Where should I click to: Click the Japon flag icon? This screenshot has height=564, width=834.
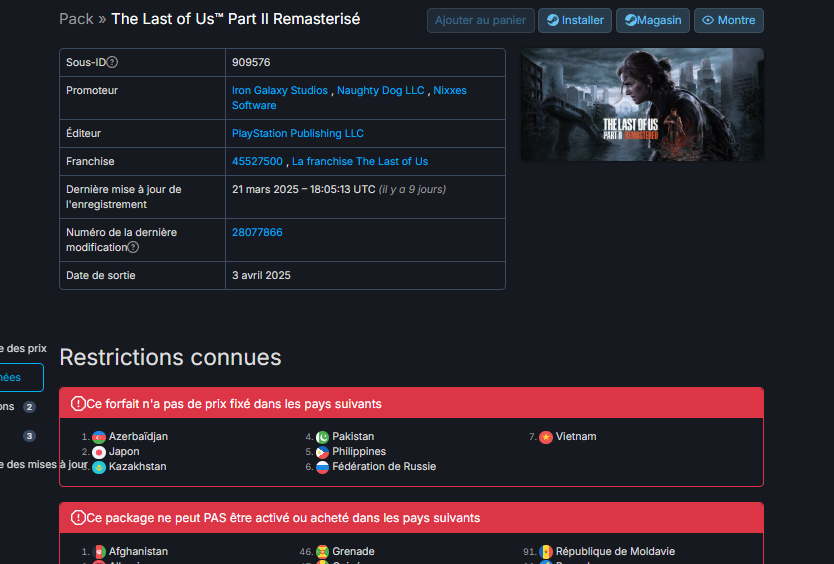[99, 452]
